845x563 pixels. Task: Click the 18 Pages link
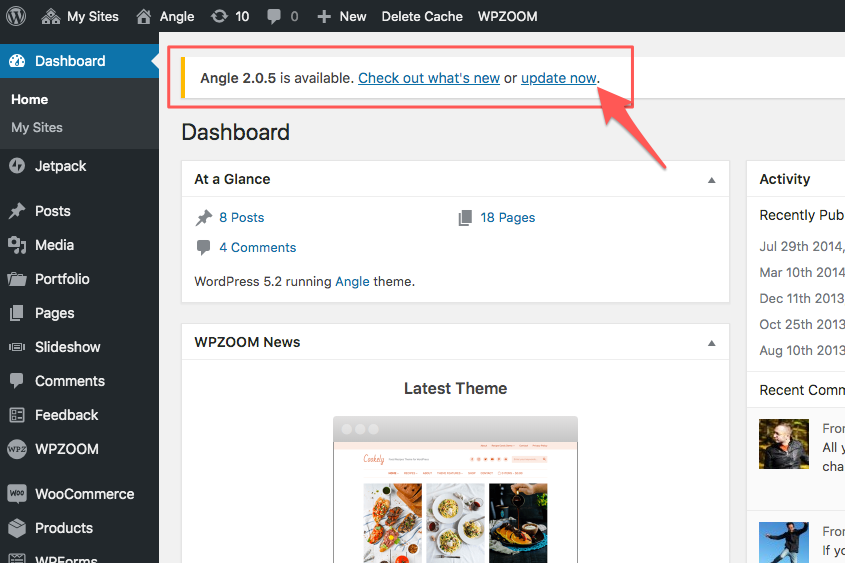coord(507,217)
